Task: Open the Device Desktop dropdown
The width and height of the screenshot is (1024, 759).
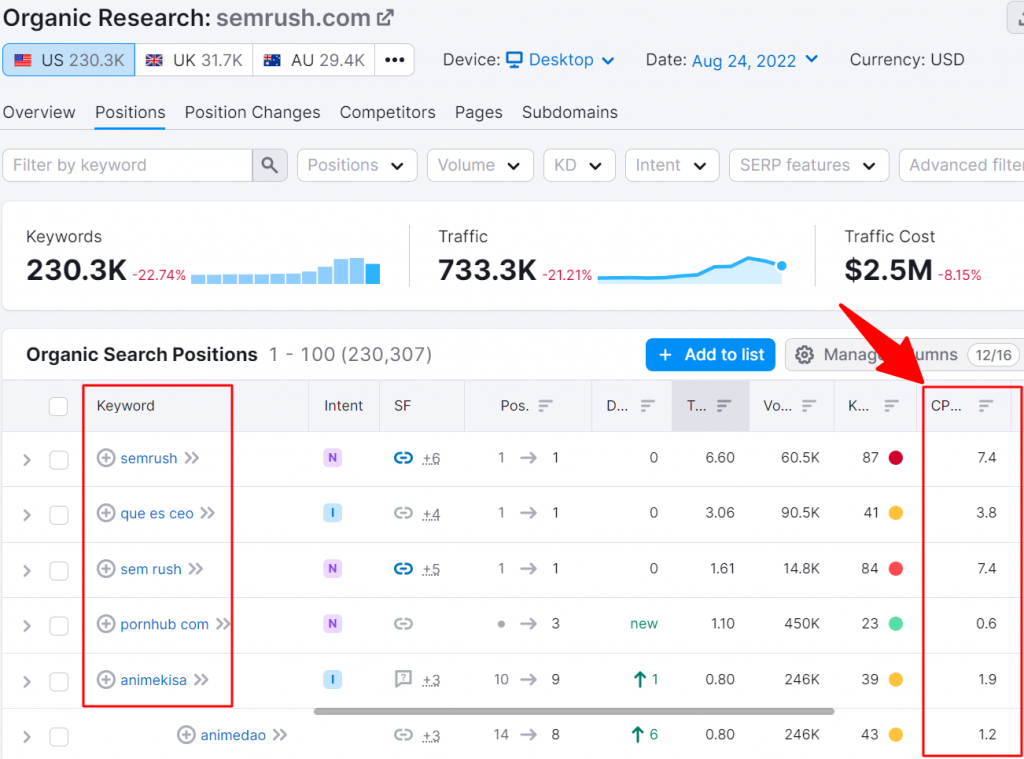Action: coord(561,60)
